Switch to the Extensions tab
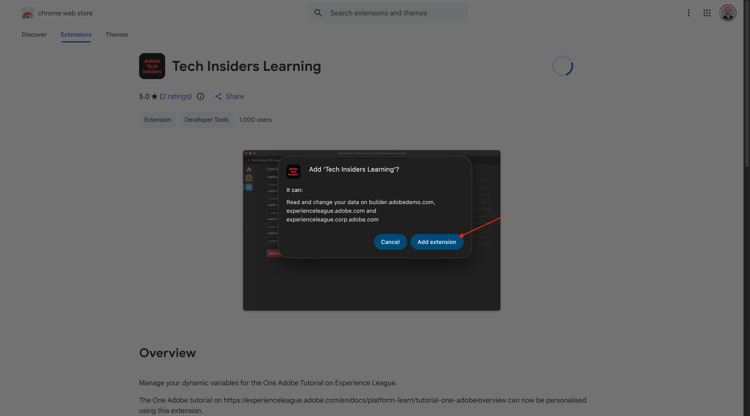The height and width of the screenshot is (416, 750). [76, 34]
